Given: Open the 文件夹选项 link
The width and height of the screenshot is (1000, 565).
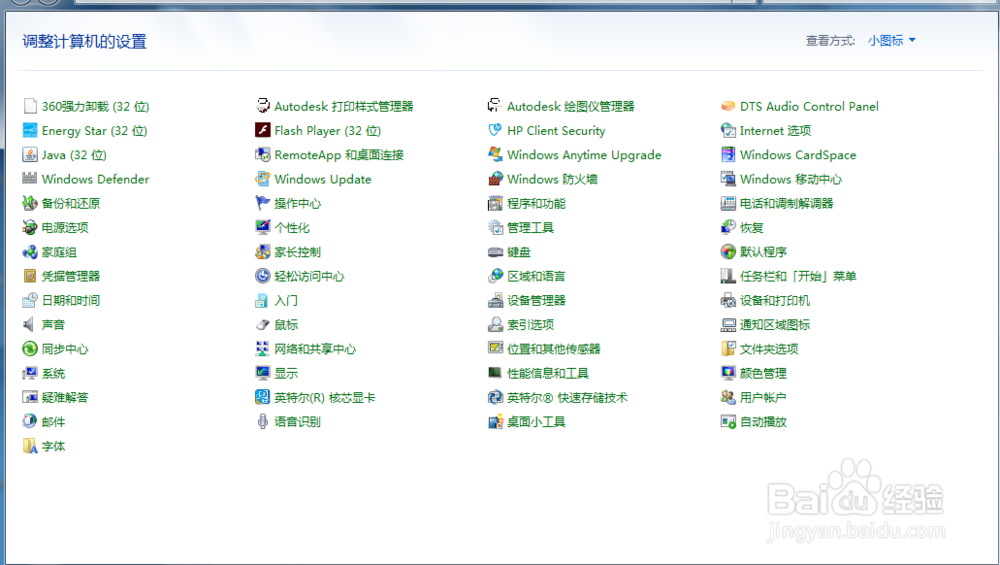Looking at the screenshot, I should coord(769,349).
